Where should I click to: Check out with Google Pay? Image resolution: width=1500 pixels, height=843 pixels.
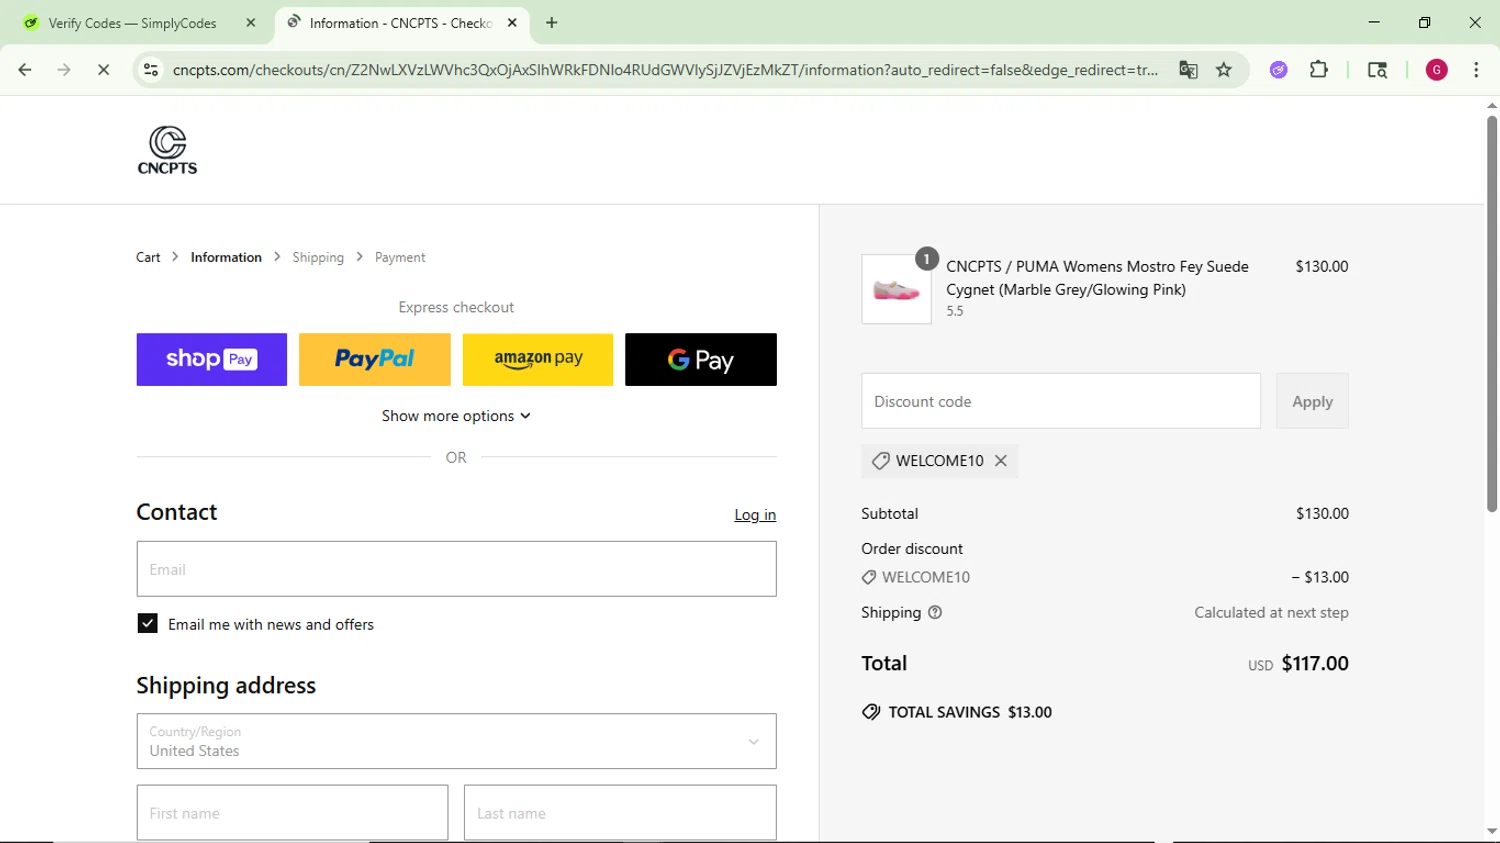[701, 359]
